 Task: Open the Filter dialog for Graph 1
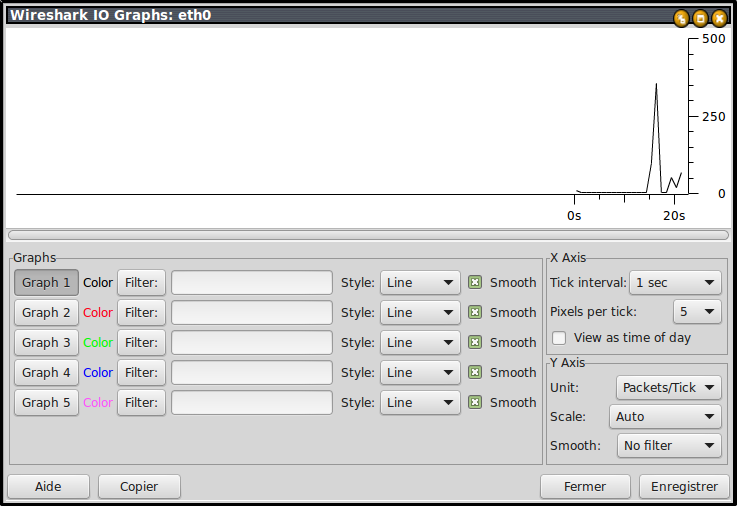pos(141,282)
